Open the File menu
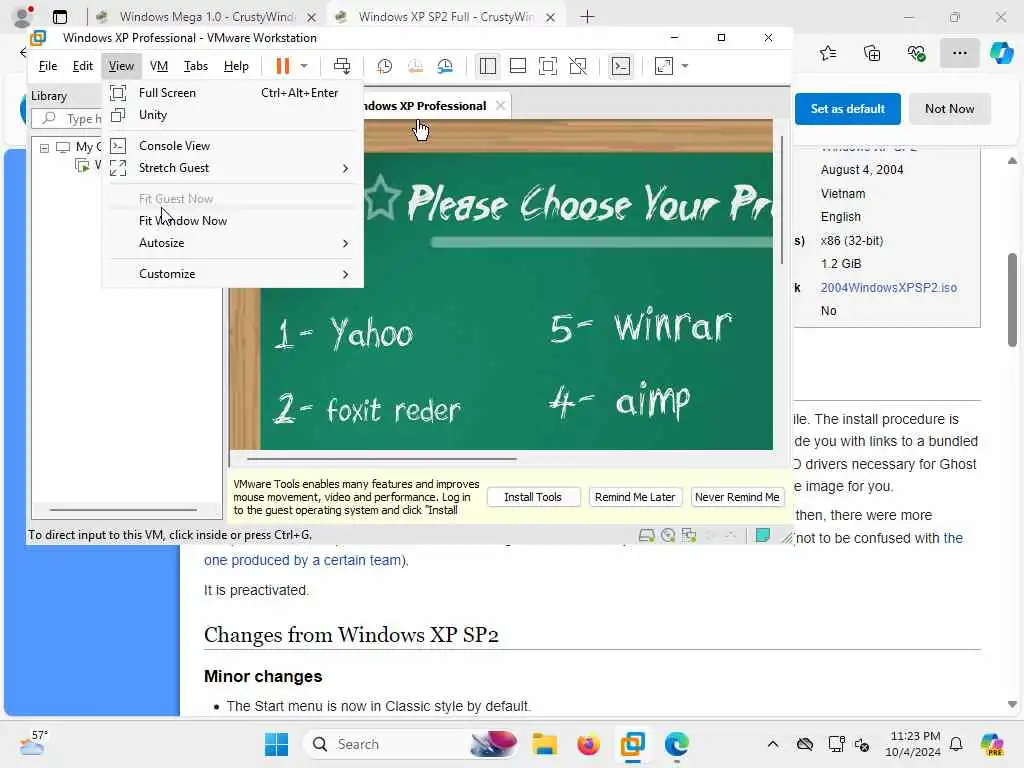1024x768 pixels. [x=48, y=66]
